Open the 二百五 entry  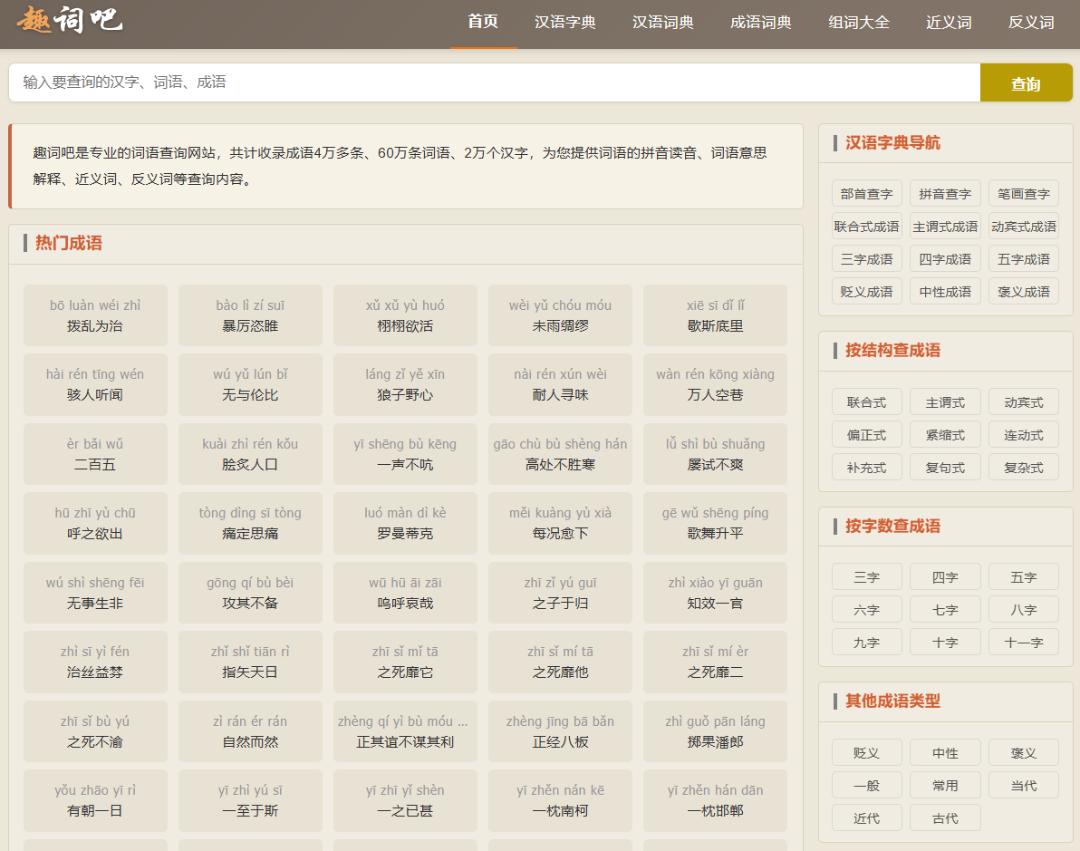point(95,454)
